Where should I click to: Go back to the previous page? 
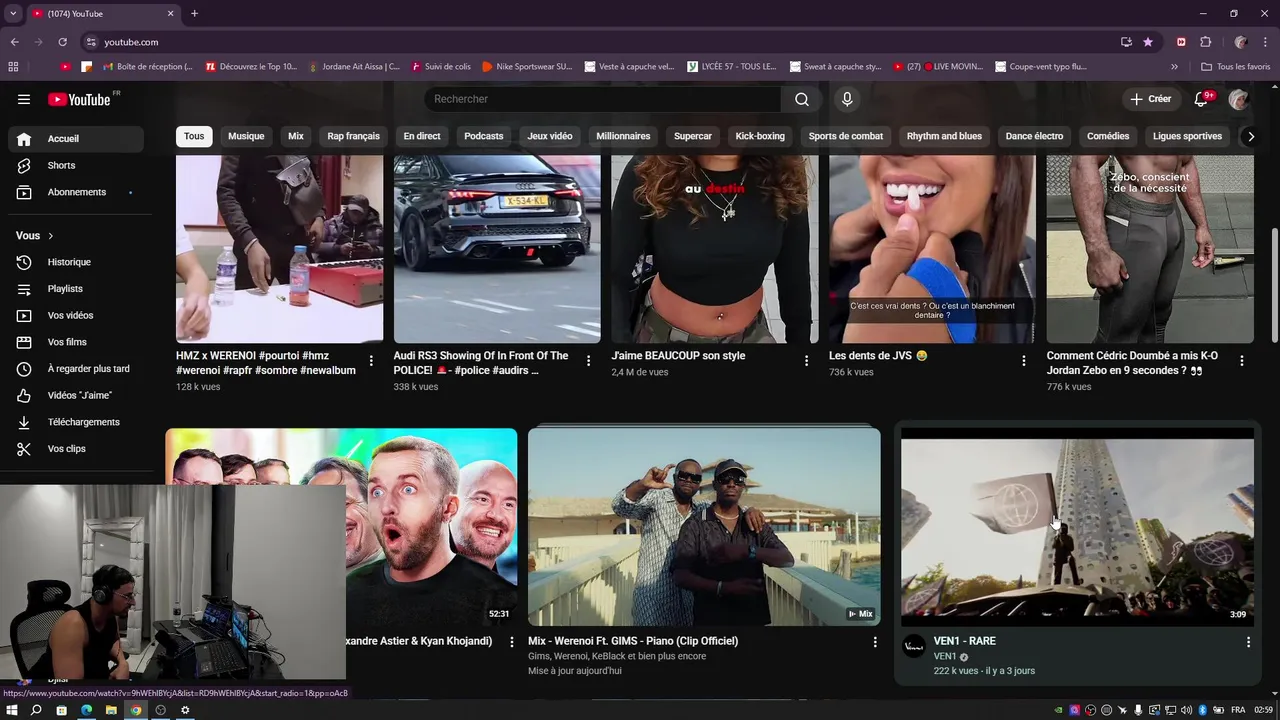(x=14, y=42)
